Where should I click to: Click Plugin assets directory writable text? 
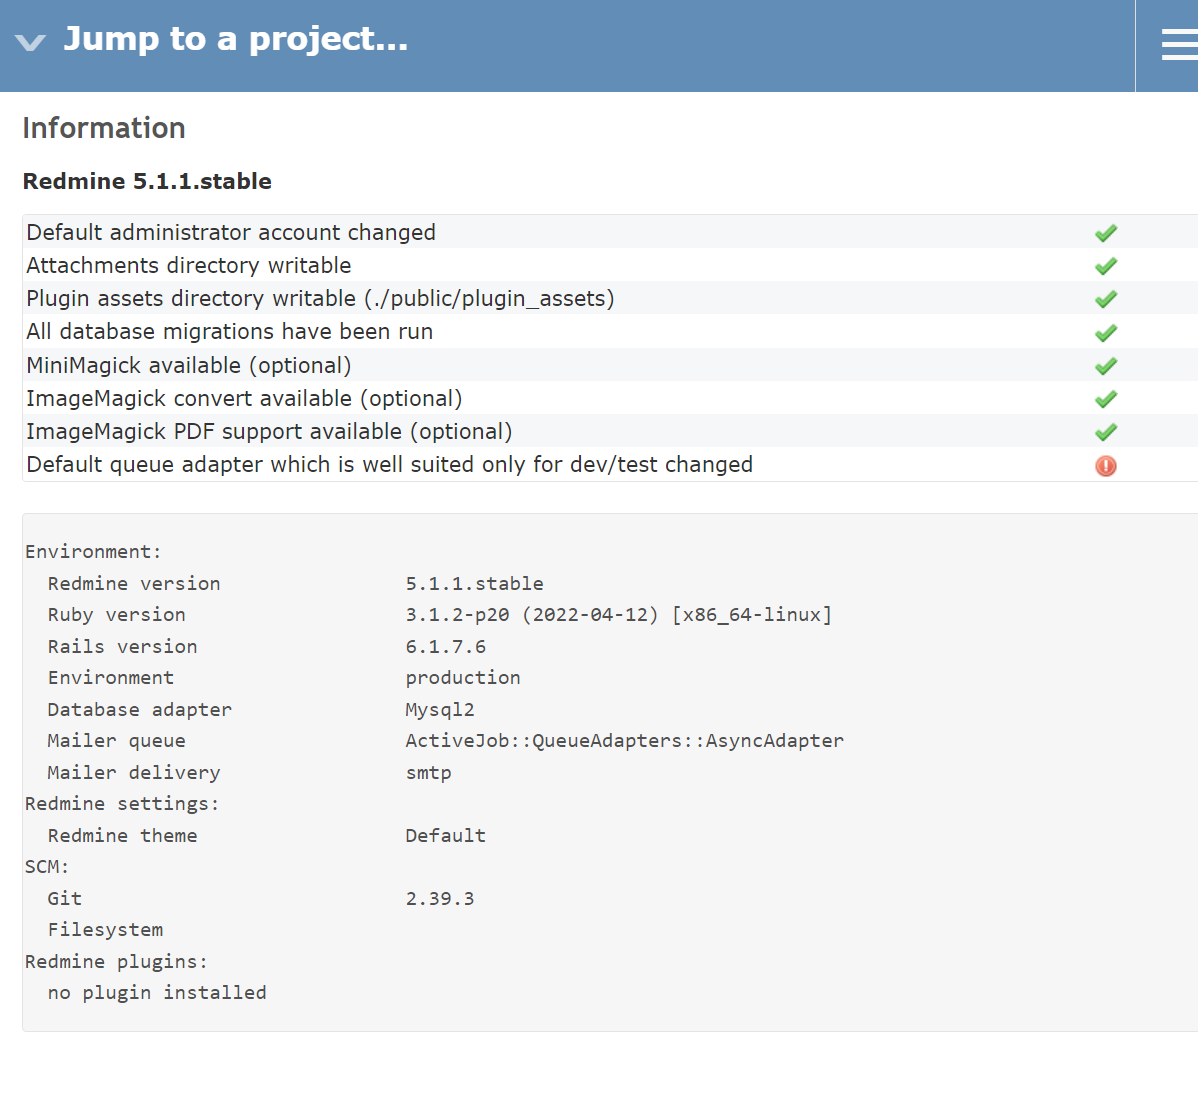pos(320,299)
